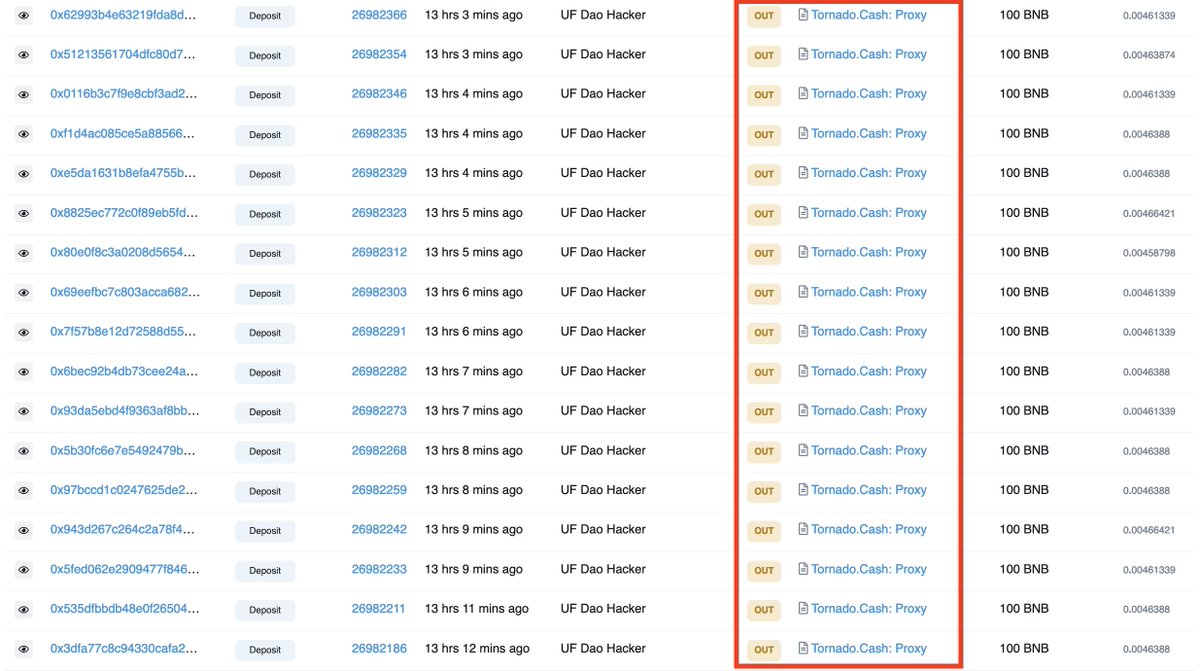The height and width of the screenshot is (671, 1200).
Task: Click Tornado.Cash: Proxy in block 26982186 row
Action: pyautogui.click(x=869, y=648)
